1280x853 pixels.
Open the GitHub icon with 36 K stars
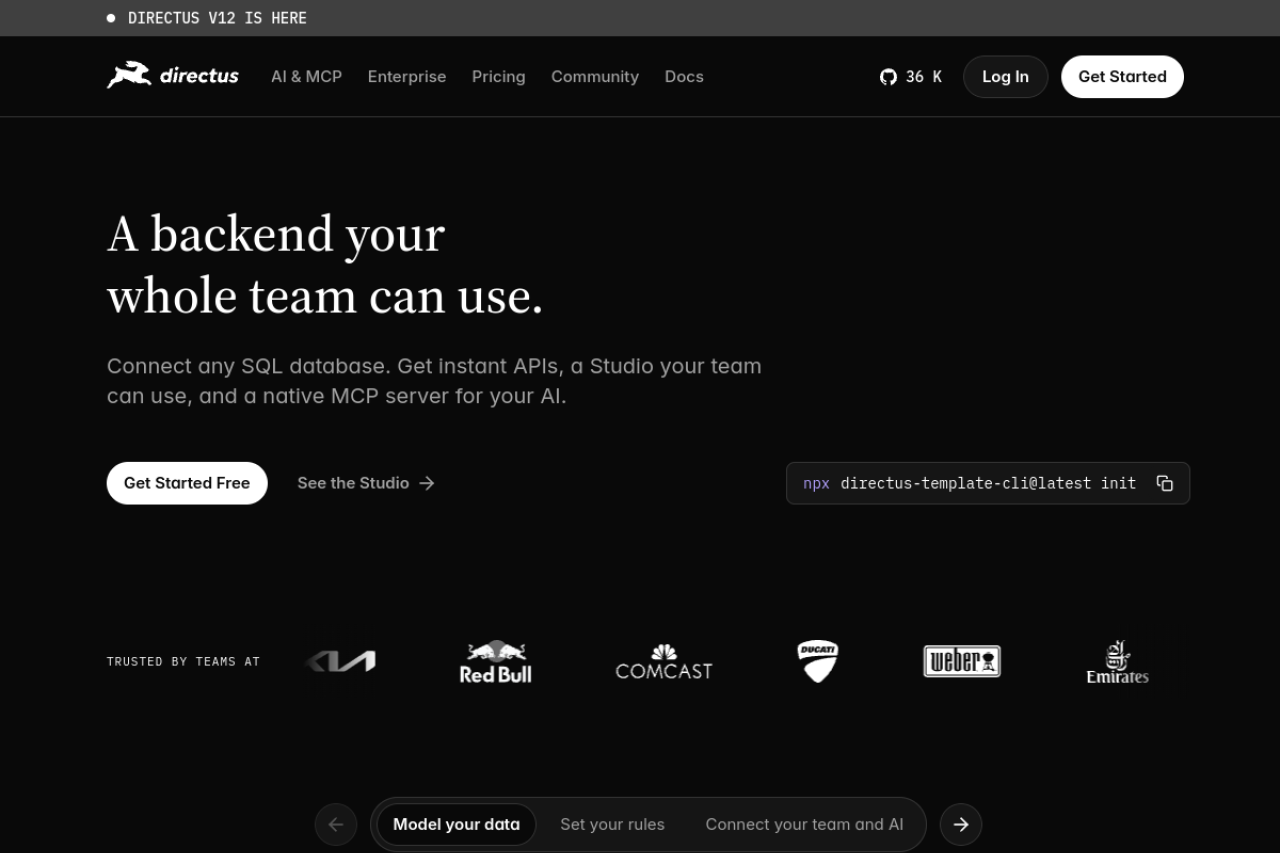(888, 77)
